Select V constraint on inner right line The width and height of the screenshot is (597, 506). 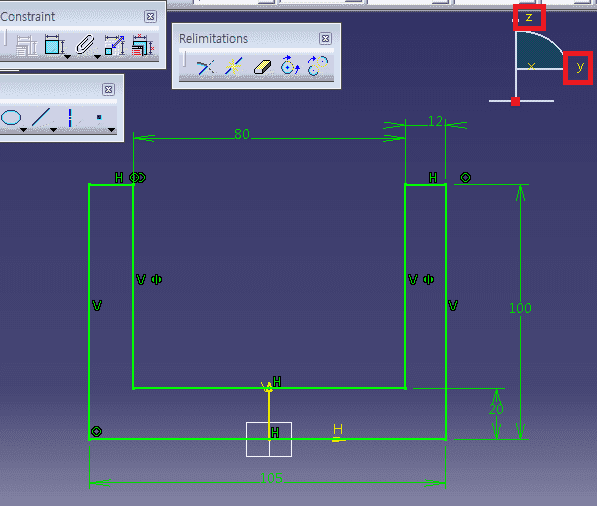(413, 280)
